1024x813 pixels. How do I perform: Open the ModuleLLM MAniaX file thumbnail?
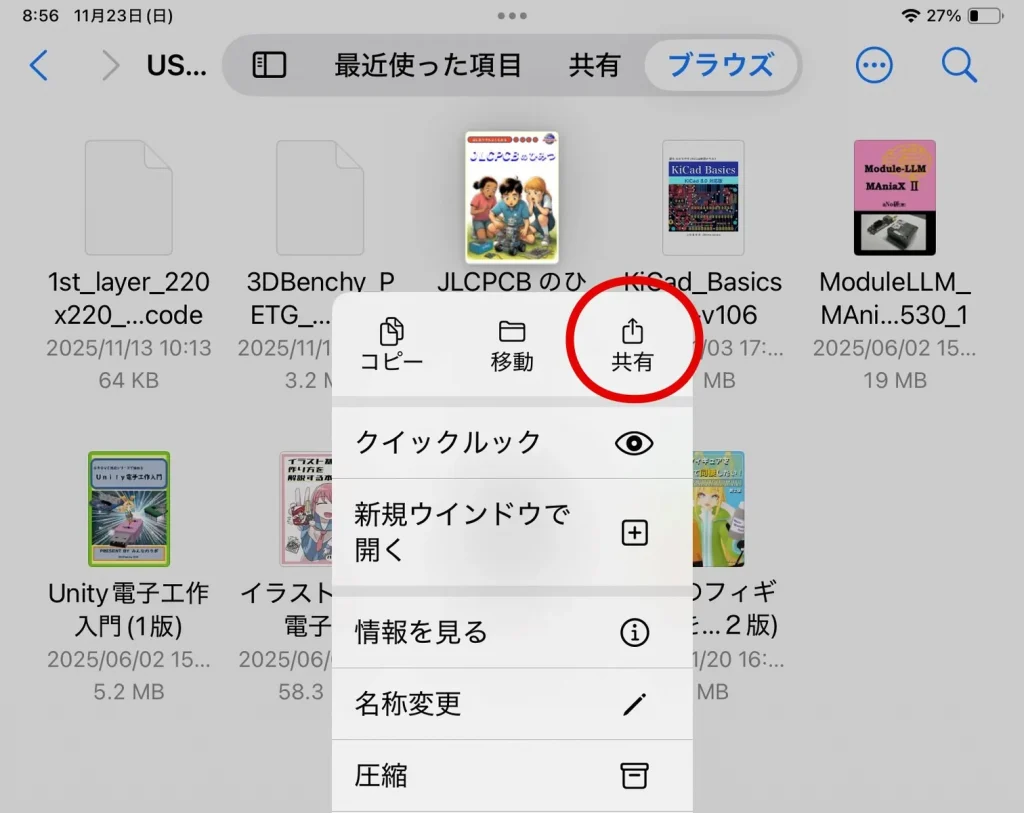pos(894,197)
